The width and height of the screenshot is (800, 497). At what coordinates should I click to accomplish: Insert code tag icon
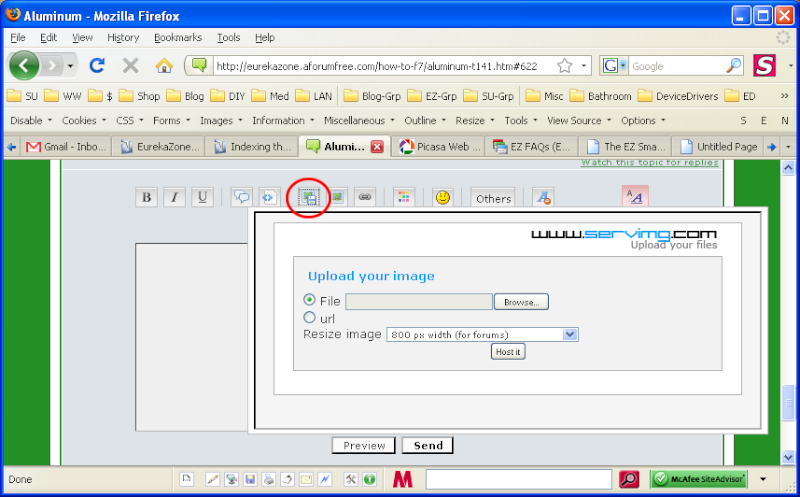(x=269, y=197)
